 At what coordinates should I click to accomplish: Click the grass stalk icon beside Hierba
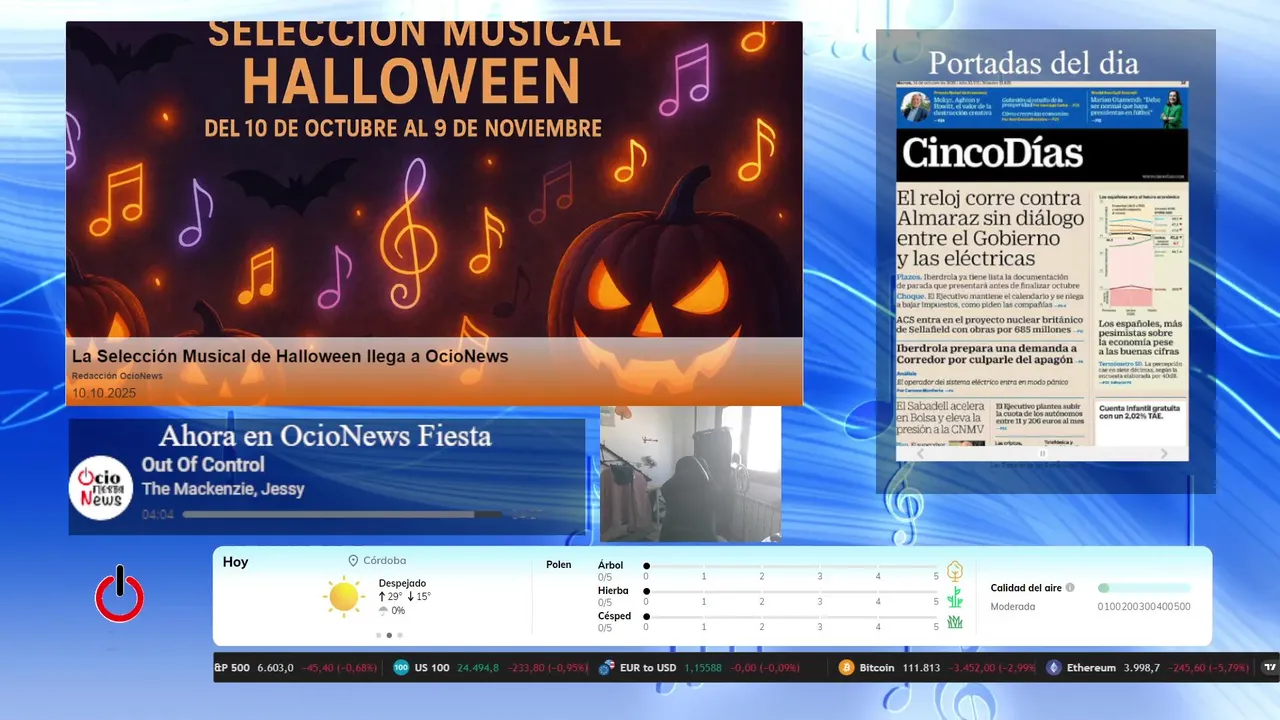[x=955, y=597]
